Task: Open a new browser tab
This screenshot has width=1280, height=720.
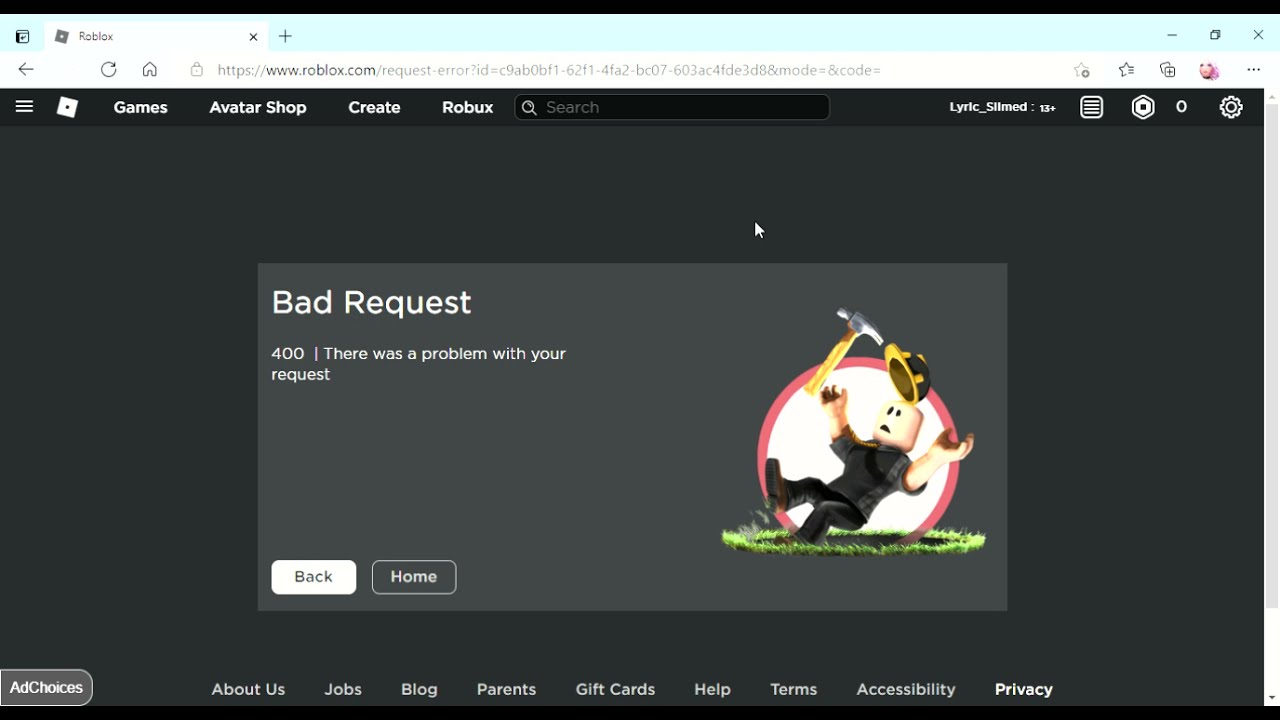Action: point(286,37)
